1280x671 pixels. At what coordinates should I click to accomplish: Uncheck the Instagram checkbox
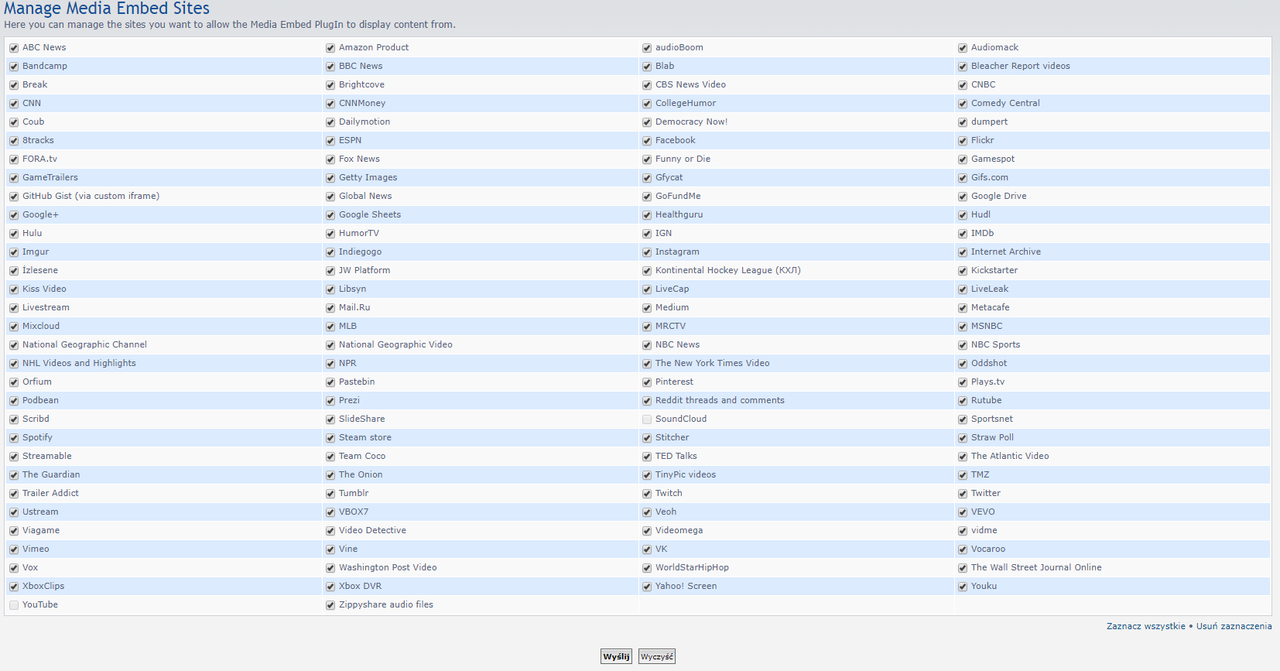click(647, 252)
